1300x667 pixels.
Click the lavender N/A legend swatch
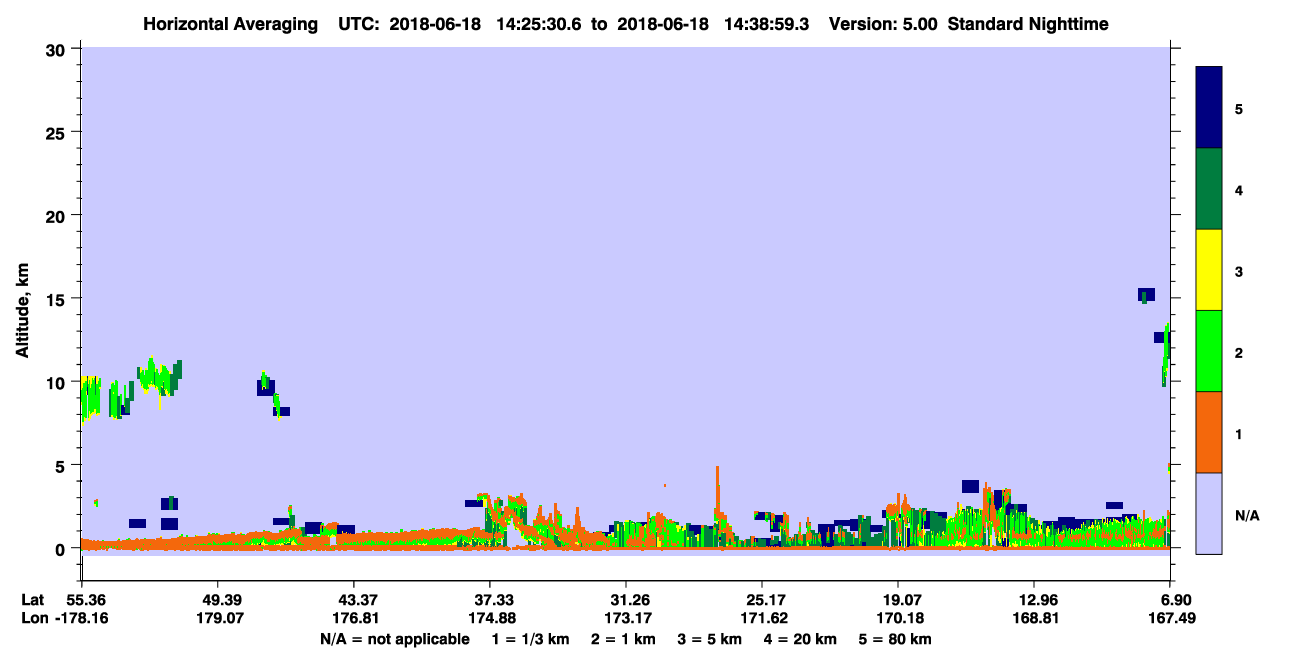tap(1209, 513)
